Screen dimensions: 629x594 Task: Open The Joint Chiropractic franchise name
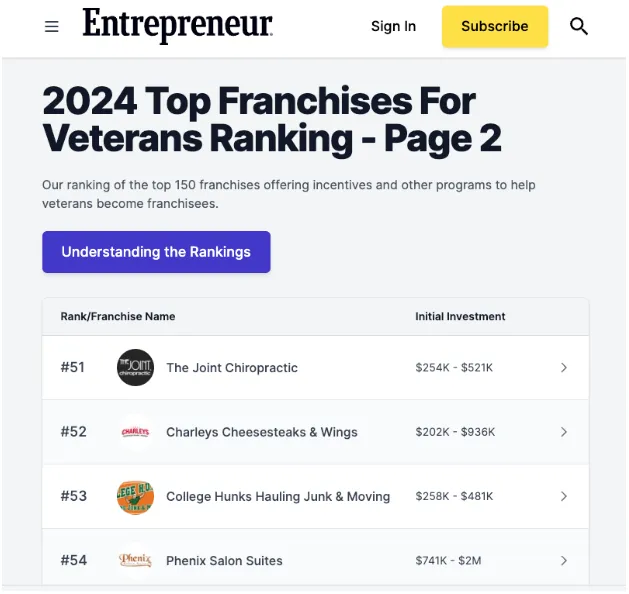pos(232,368)
